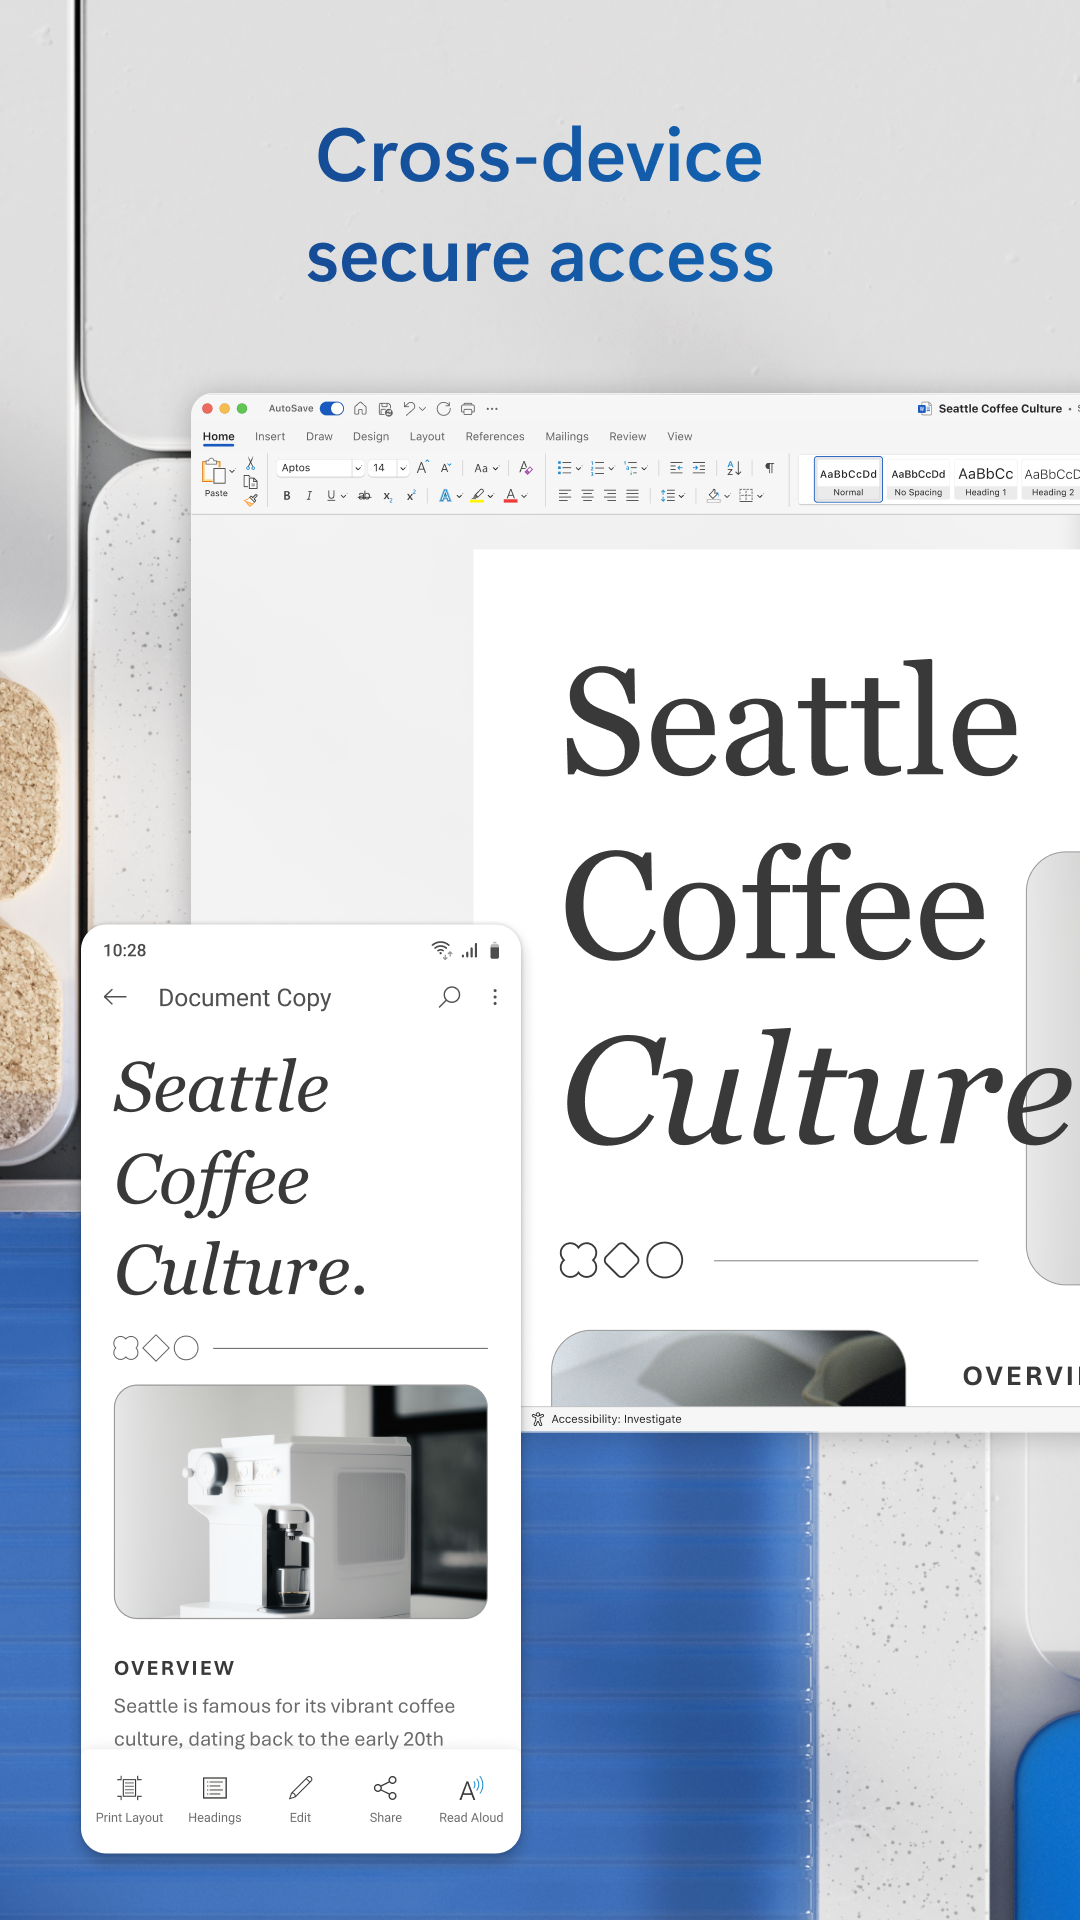This screenshot has width=1080, height=1920.
Task: Toggle italic formatting in the ribbon
Action: point(309,496)
